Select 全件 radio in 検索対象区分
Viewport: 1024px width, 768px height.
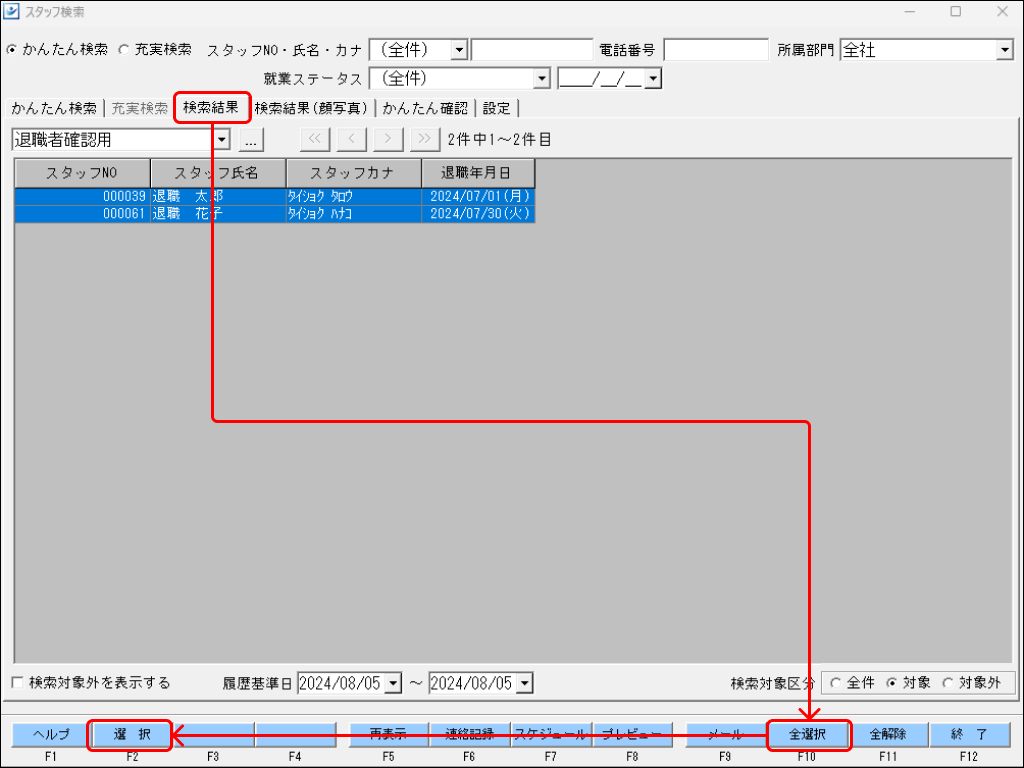pyautogui.click(x=835, y=683)
